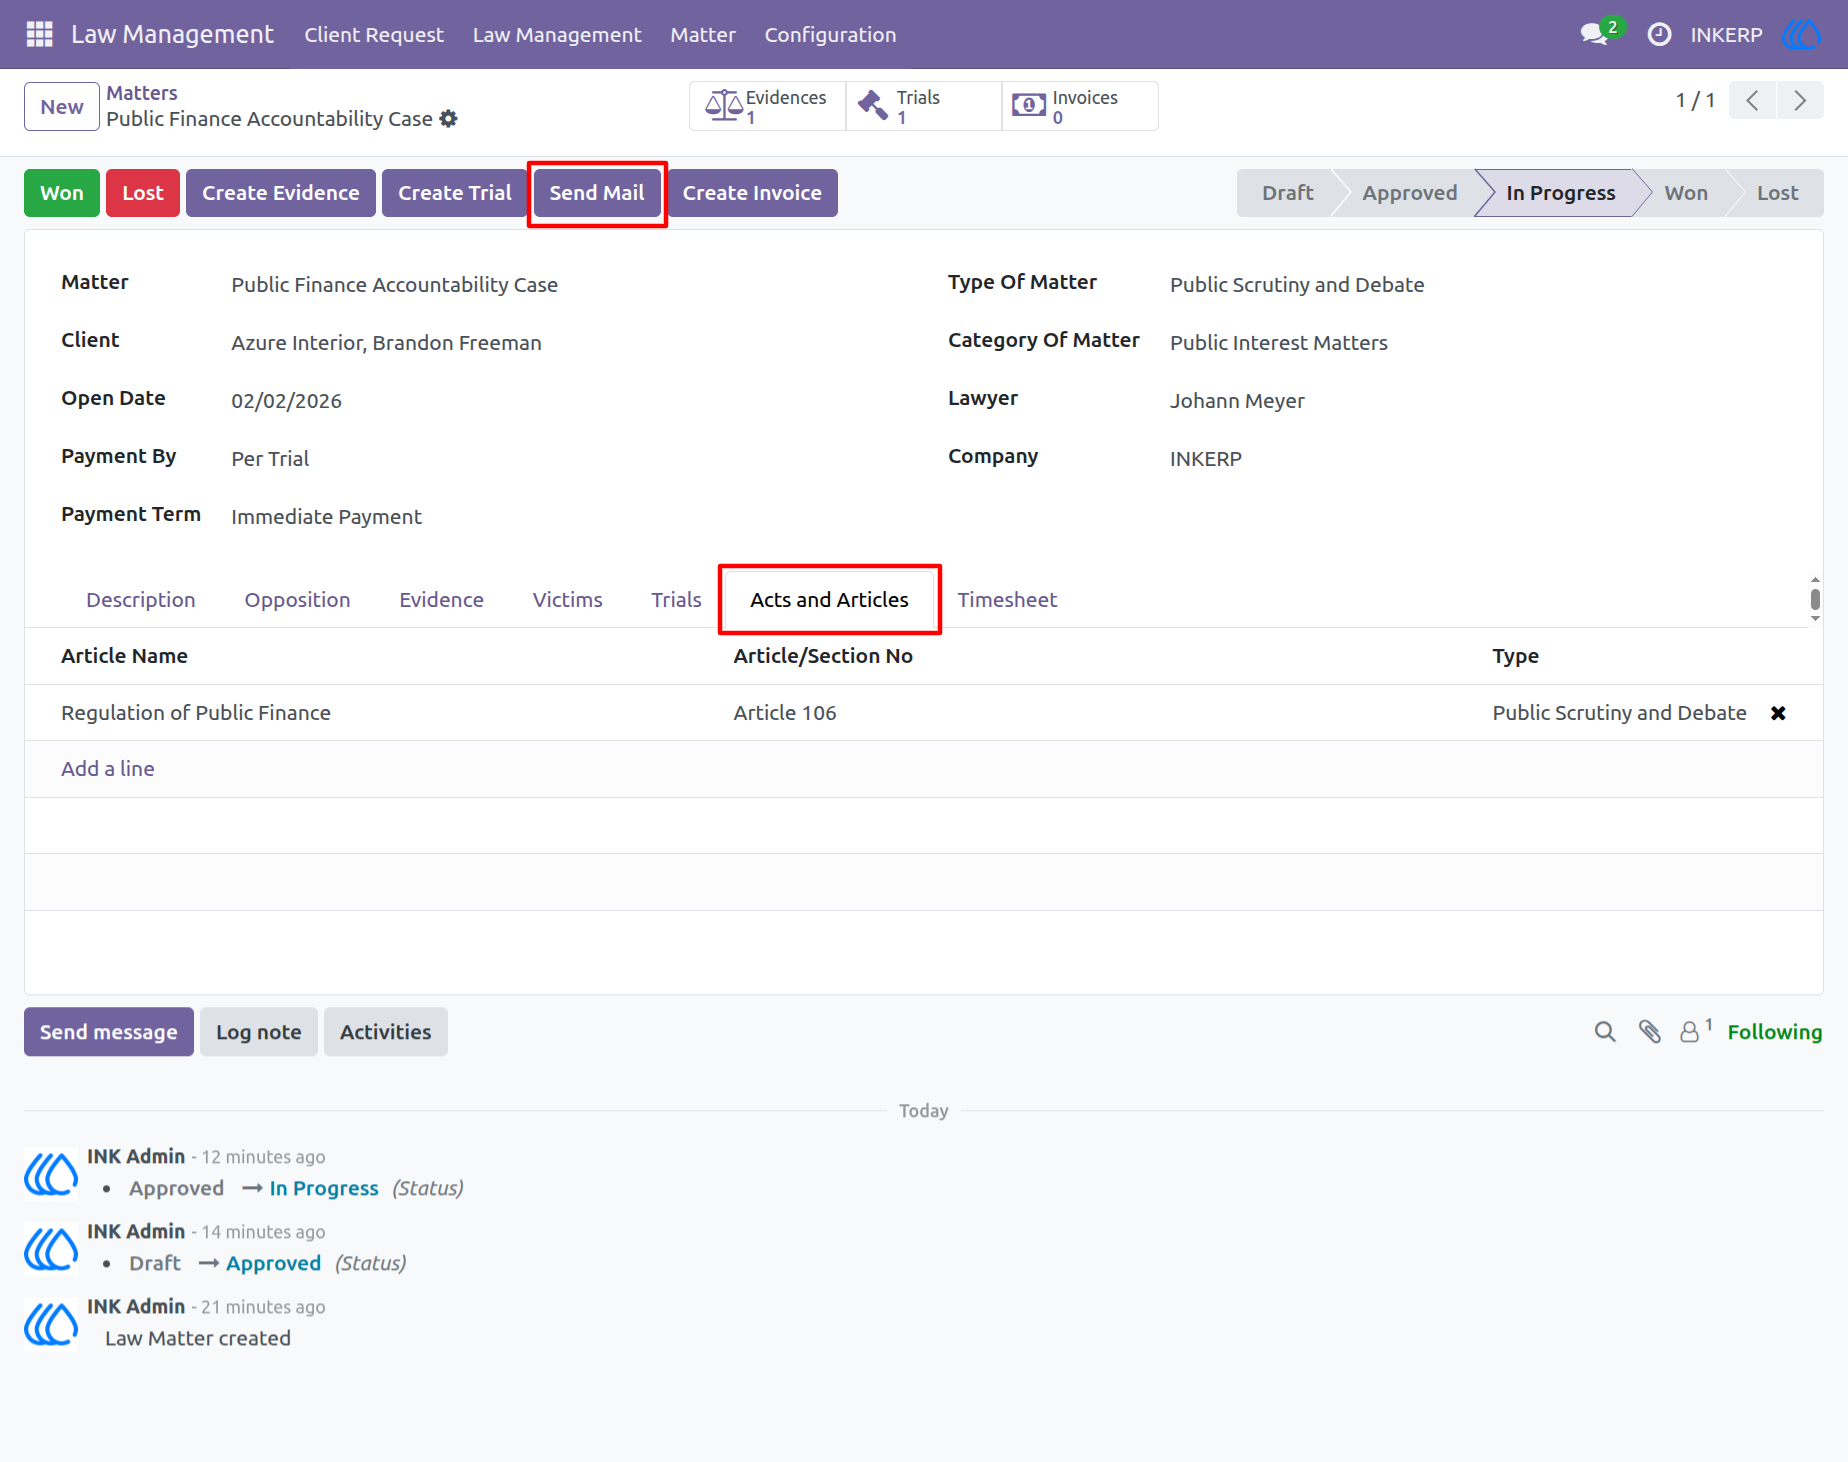Open the Trials gavel stat button
Image resolution: width=1848 pixels, height=1462 pixels.
pos(923,106)
